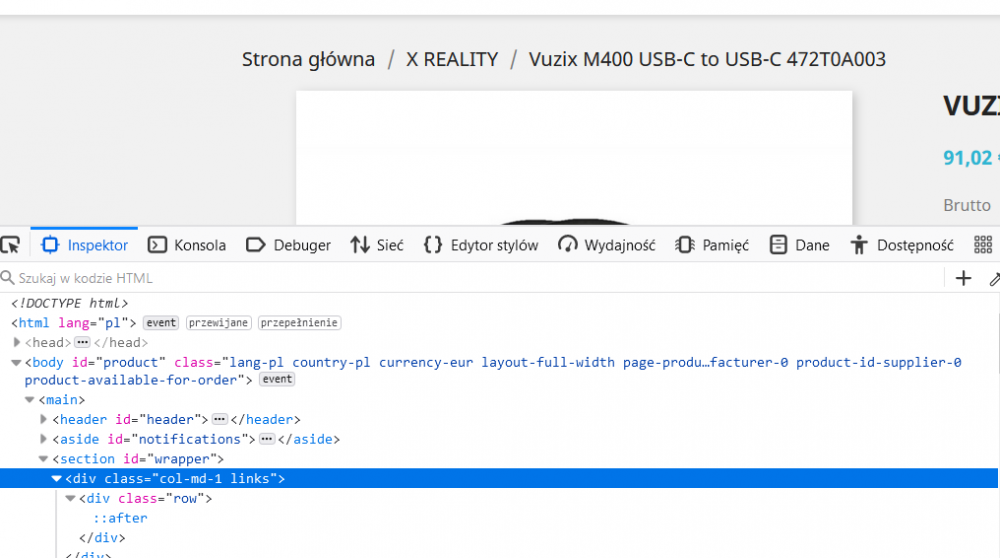Select the closing </div> after ::after
This screenshot has width=1000, height=558.
click(x=102, y=538)
